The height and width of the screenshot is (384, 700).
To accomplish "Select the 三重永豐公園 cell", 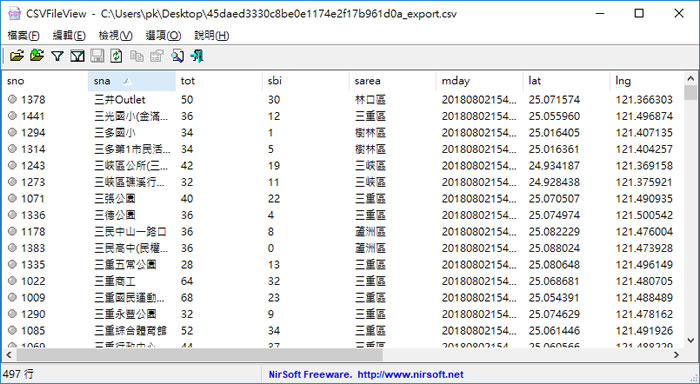I will (125, 313).
